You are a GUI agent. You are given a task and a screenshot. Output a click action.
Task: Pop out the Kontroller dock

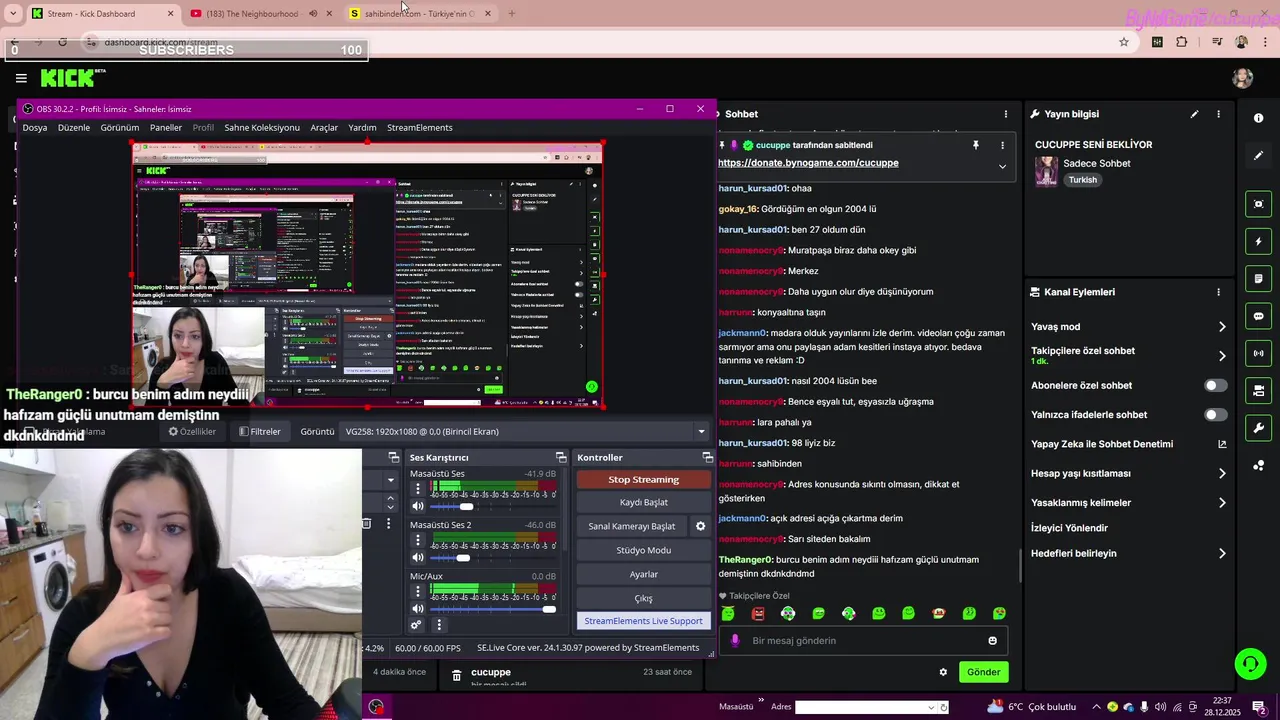[x=707, y=457]
